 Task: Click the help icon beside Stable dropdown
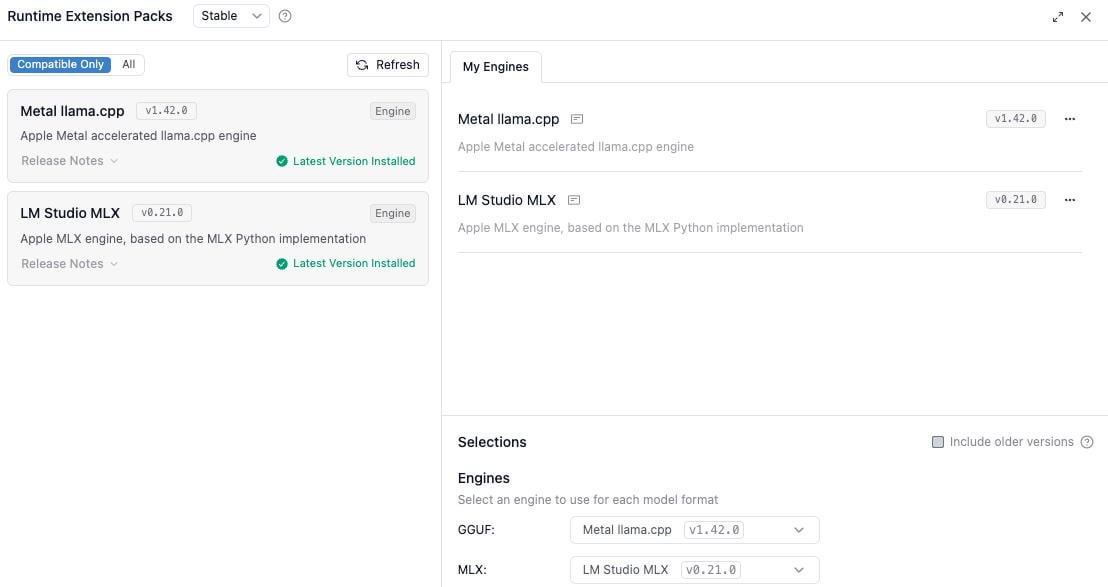pos(285,16)
